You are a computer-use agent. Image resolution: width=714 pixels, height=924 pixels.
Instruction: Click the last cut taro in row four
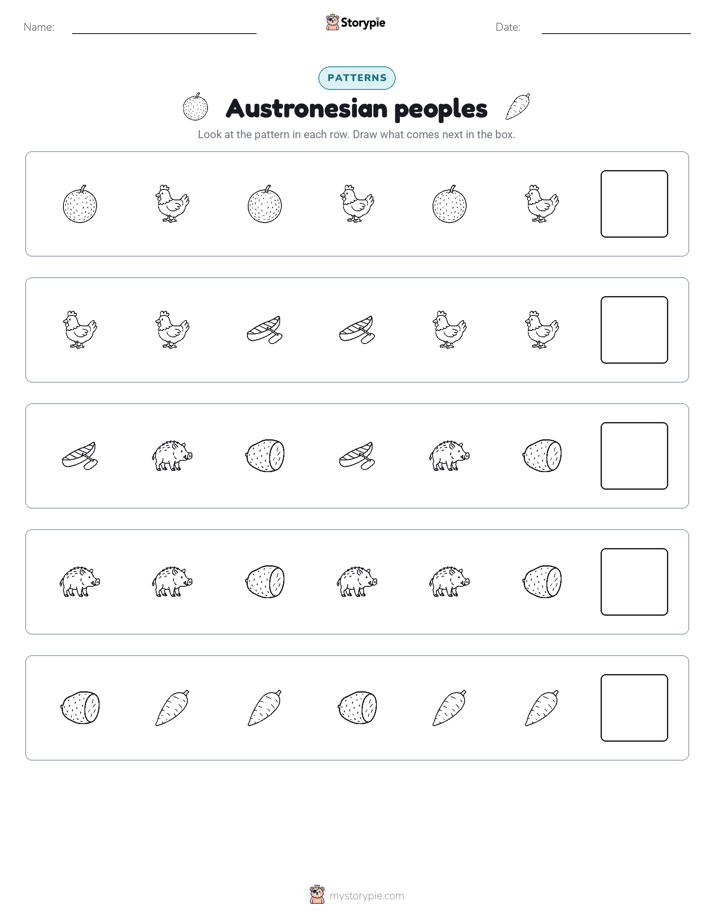pos(542,582)
